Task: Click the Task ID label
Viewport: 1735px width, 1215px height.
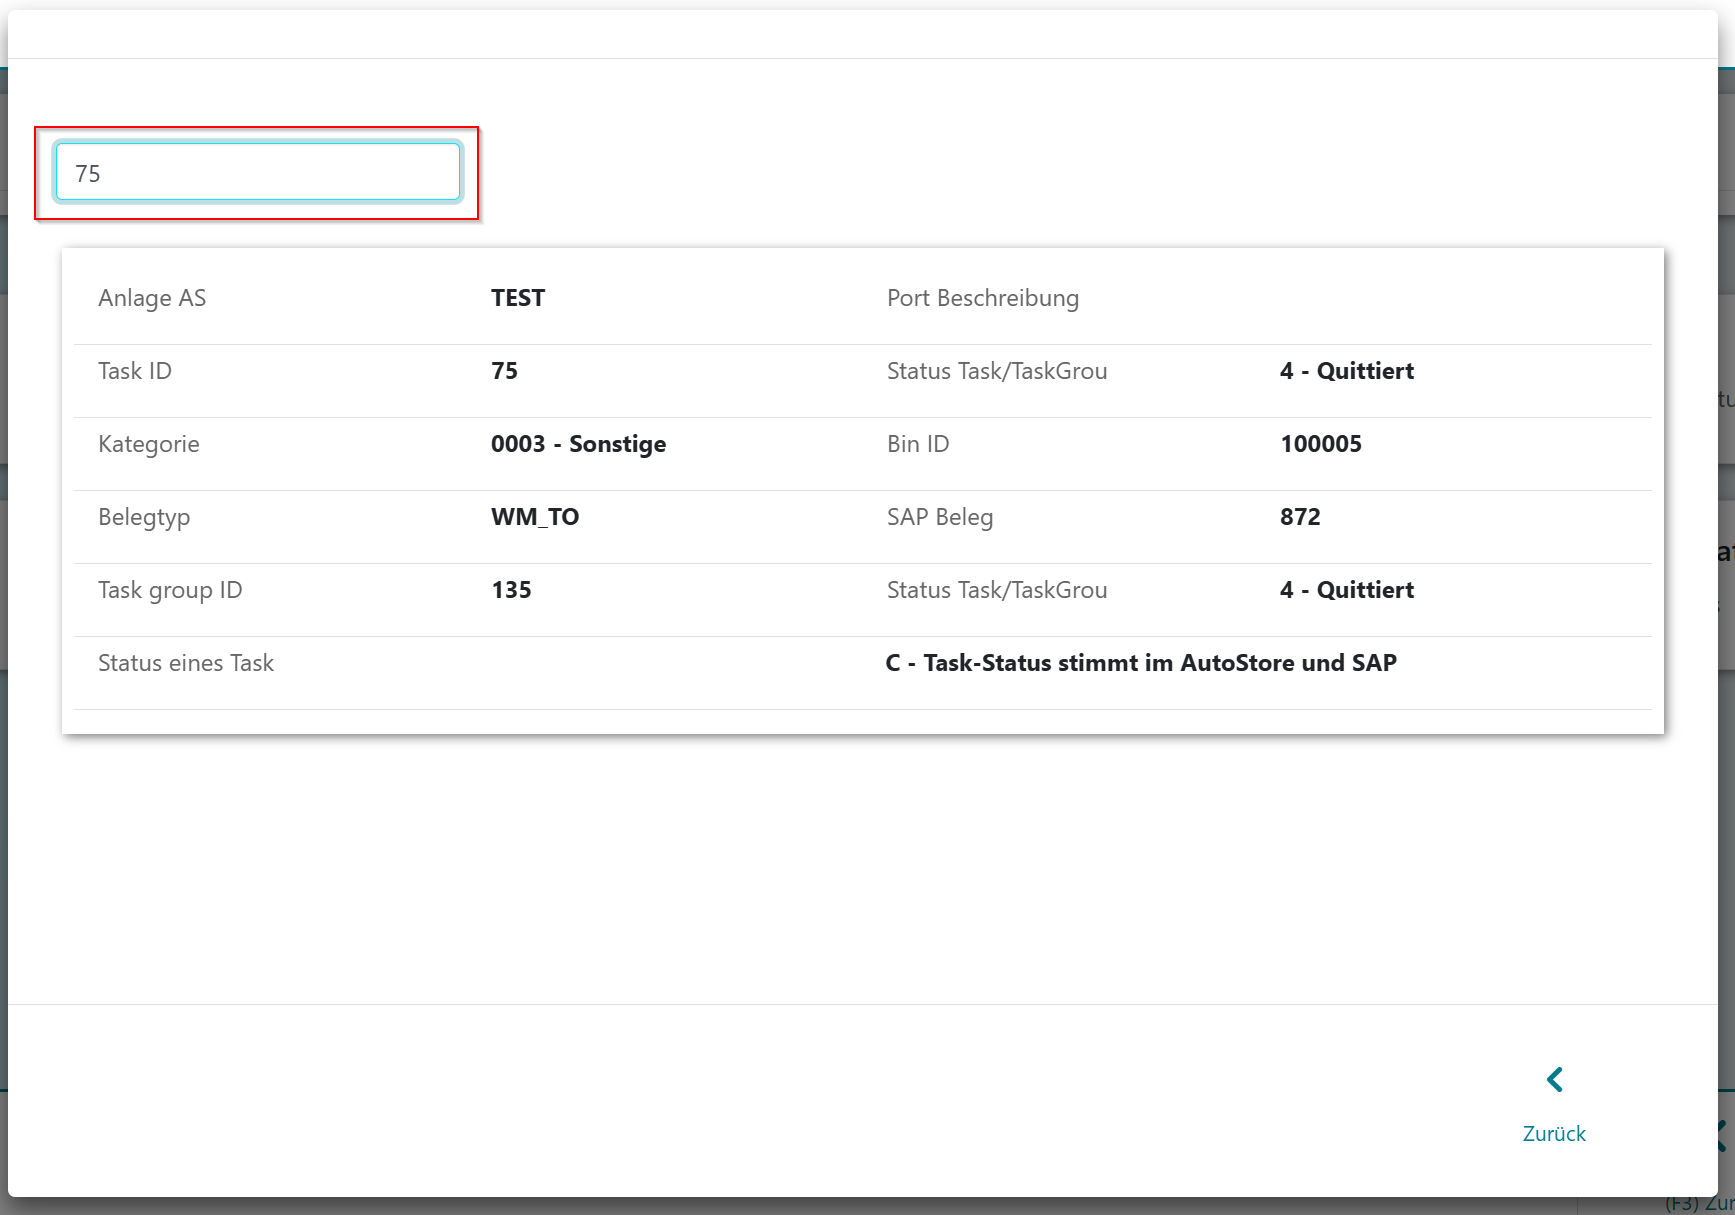Action: tap(135, 371)
